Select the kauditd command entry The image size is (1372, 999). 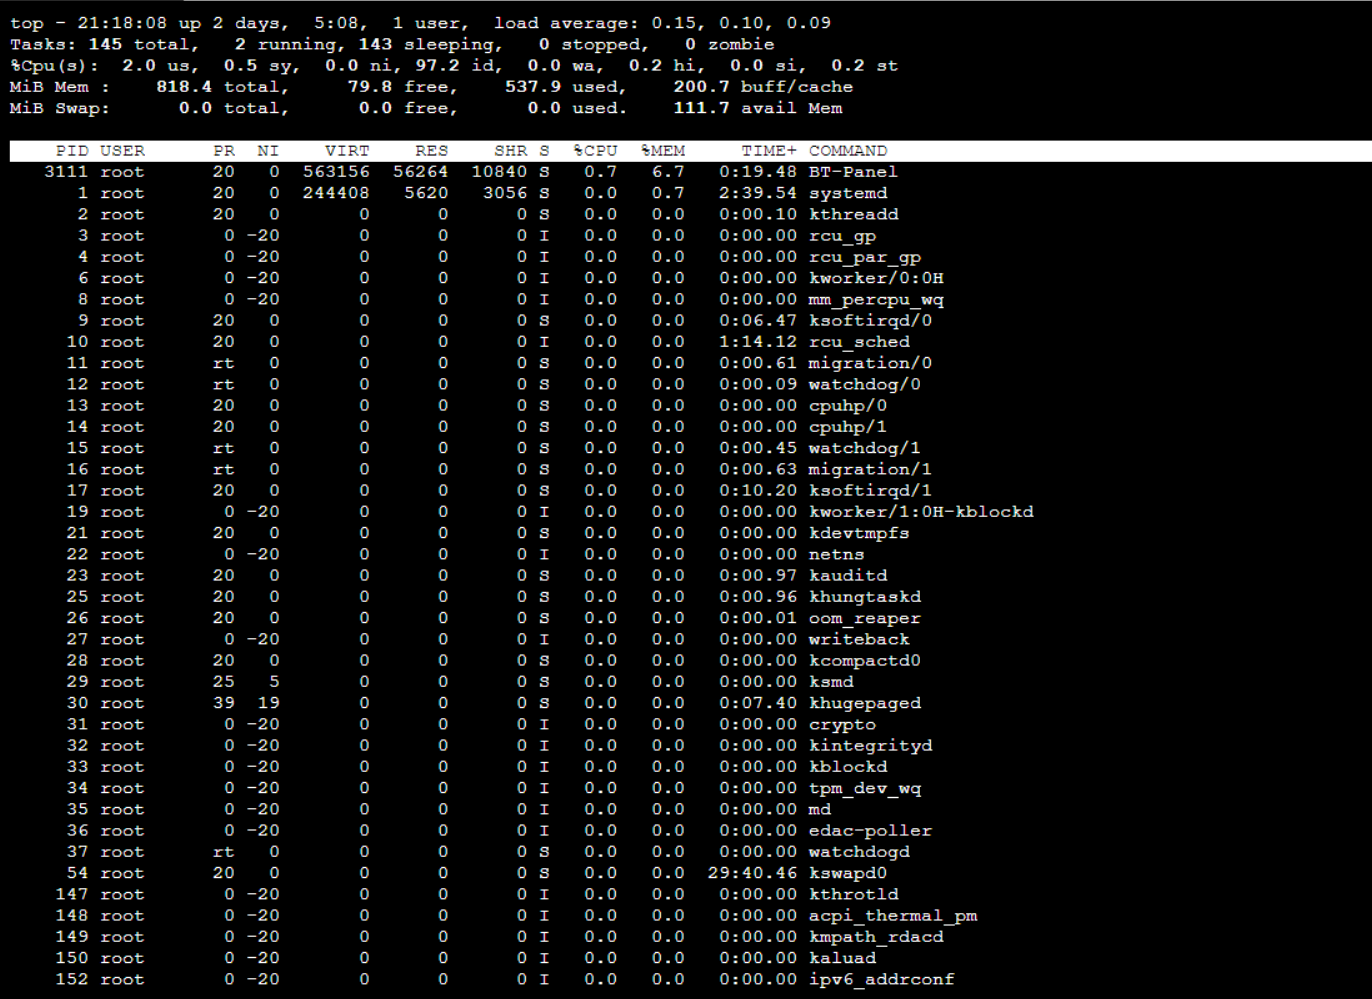[848, 576]
